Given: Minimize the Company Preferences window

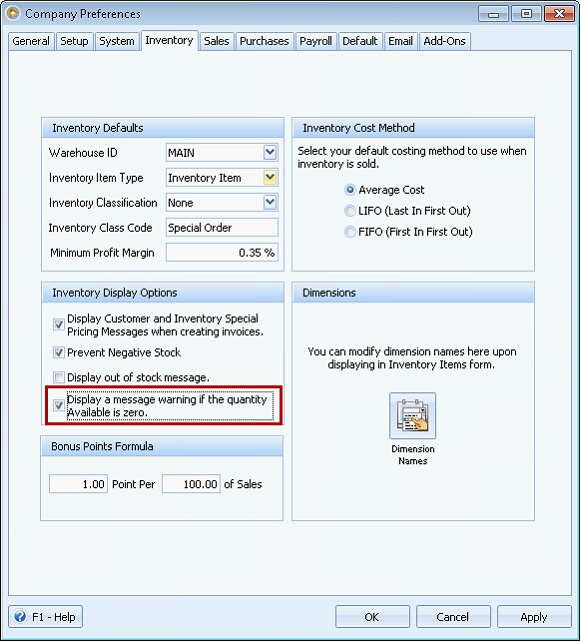Looking at the screenshot, I should coord(493,14).
